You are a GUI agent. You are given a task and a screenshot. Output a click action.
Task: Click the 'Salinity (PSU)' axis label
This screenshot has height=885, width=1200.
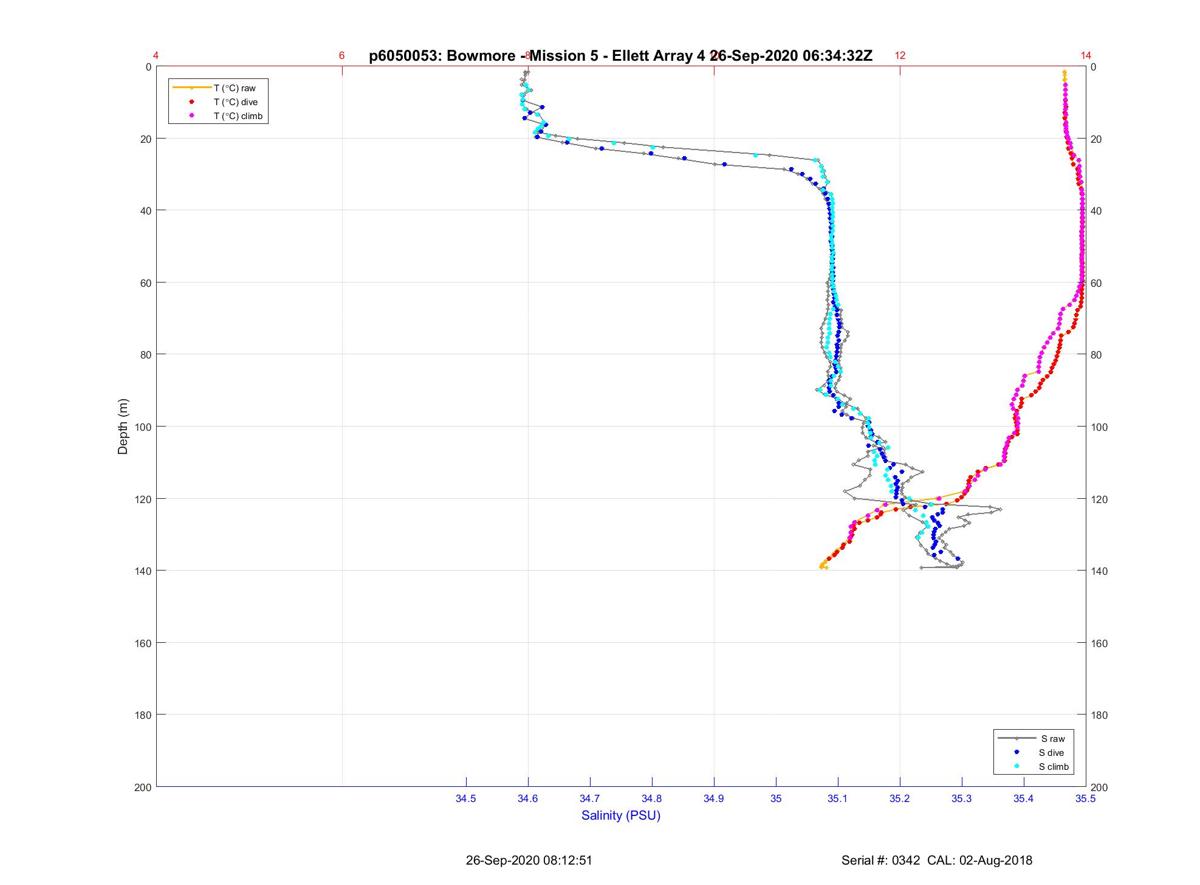pyautogui.click(x=621, y=815)
